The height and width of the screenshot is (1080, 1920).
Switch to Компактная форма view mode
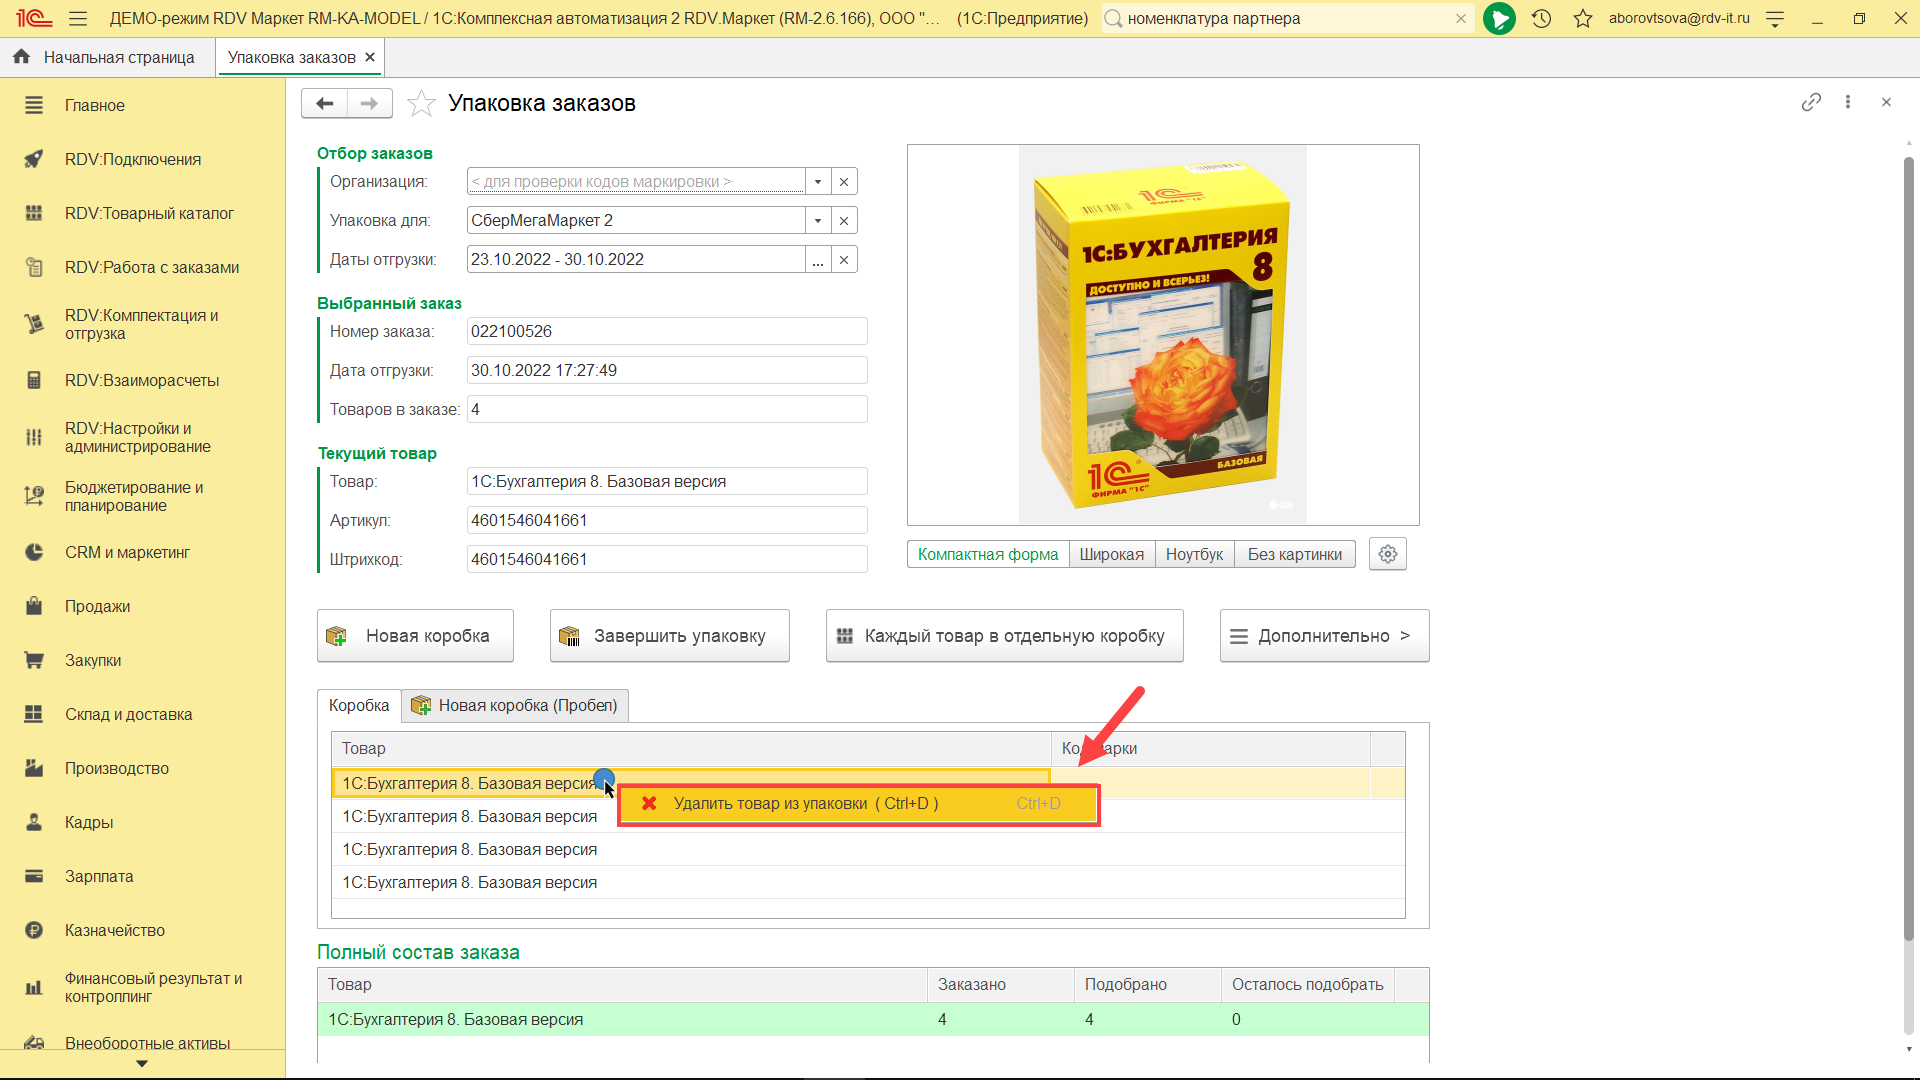click(x=987, y=554)
